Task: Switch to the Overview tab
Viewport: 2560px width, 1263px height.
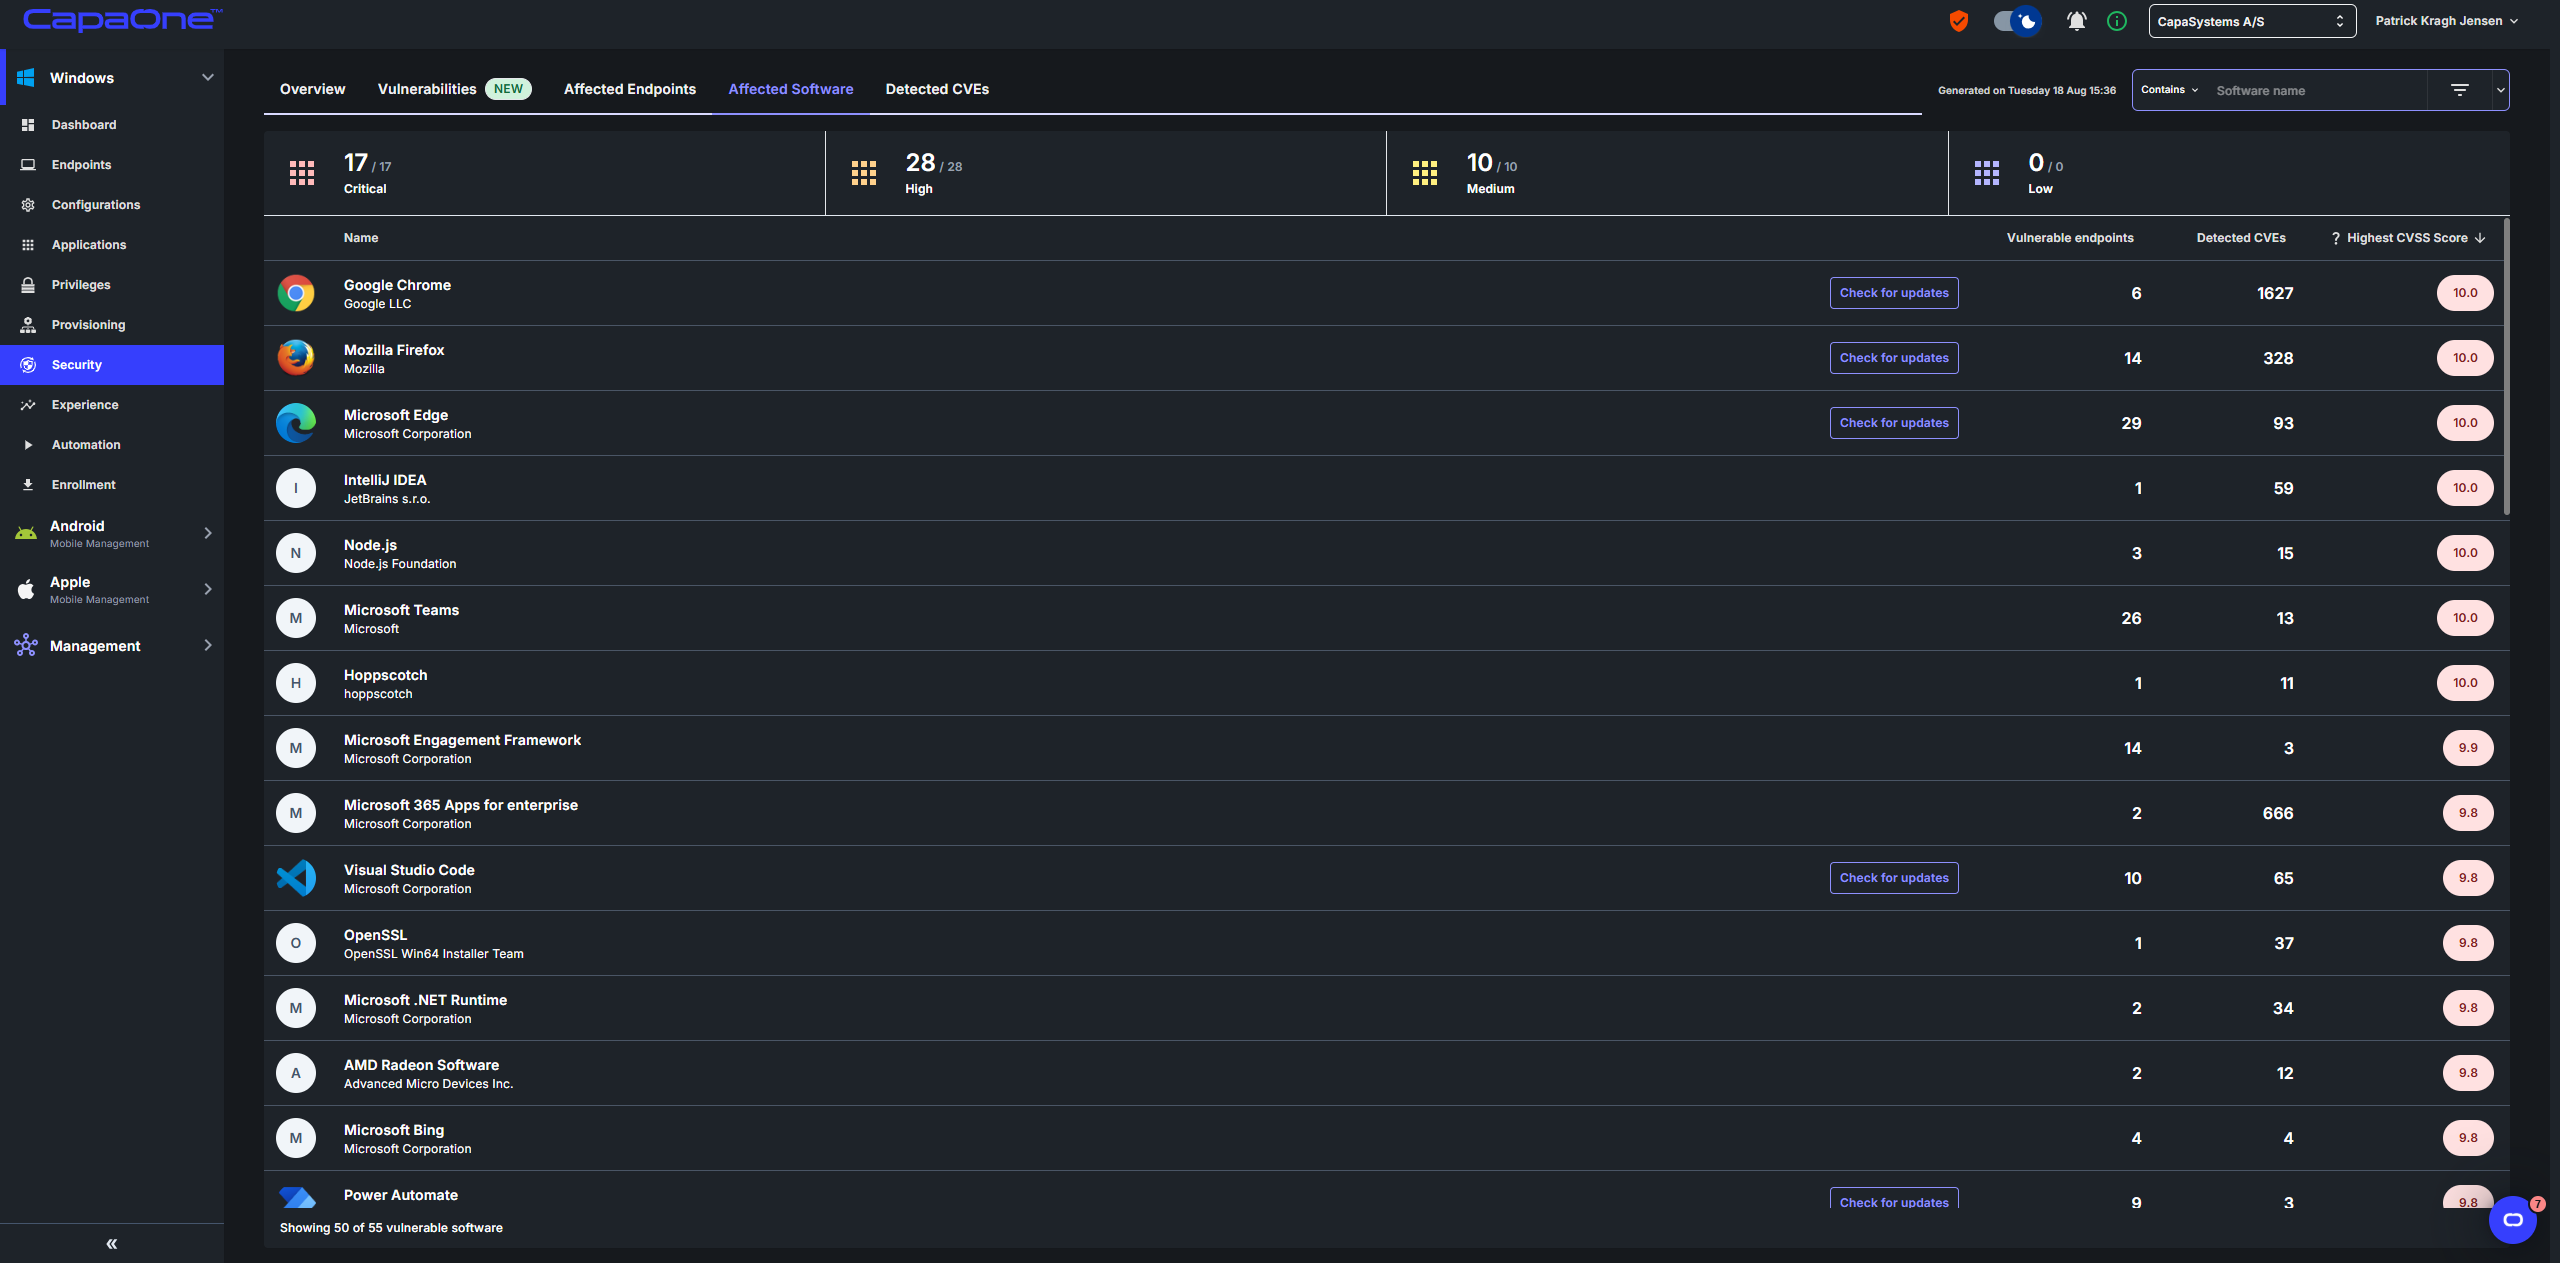Action: click(312, 89)
